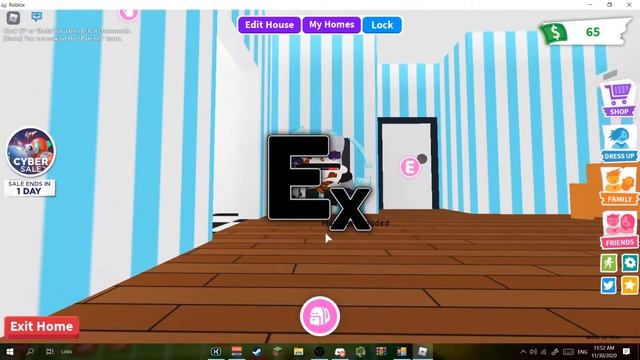Open the backpack inventory

[320, 316]
